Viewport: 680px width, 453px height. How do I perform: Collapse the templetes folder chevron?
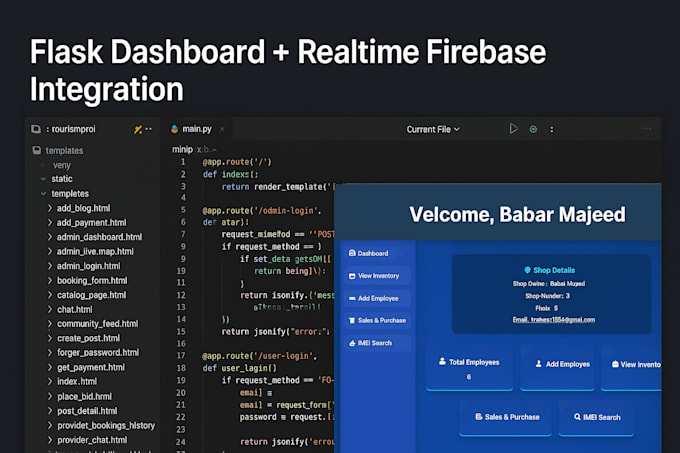tap(43, 193)
